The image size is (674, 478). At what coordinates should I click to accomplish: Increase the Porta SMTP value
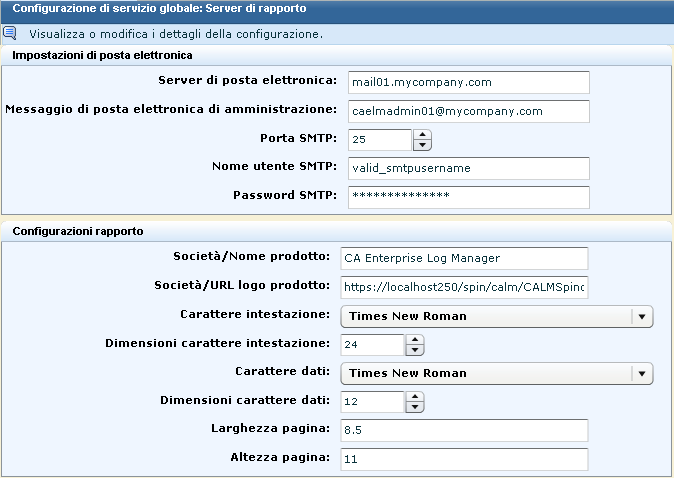click(423, 134)
